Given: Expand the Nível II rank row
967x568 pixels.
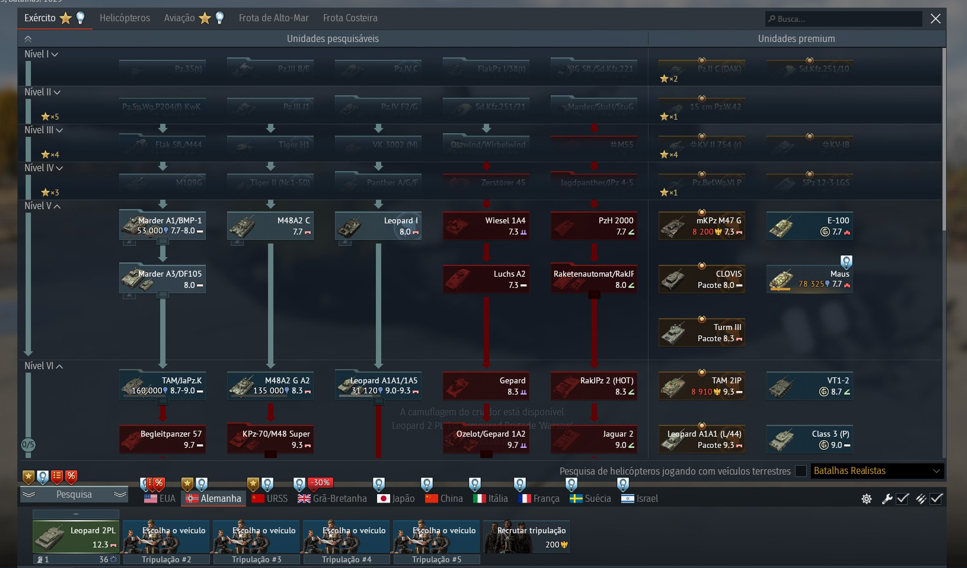Looking at the screenshot, I should tap(42, 92).
